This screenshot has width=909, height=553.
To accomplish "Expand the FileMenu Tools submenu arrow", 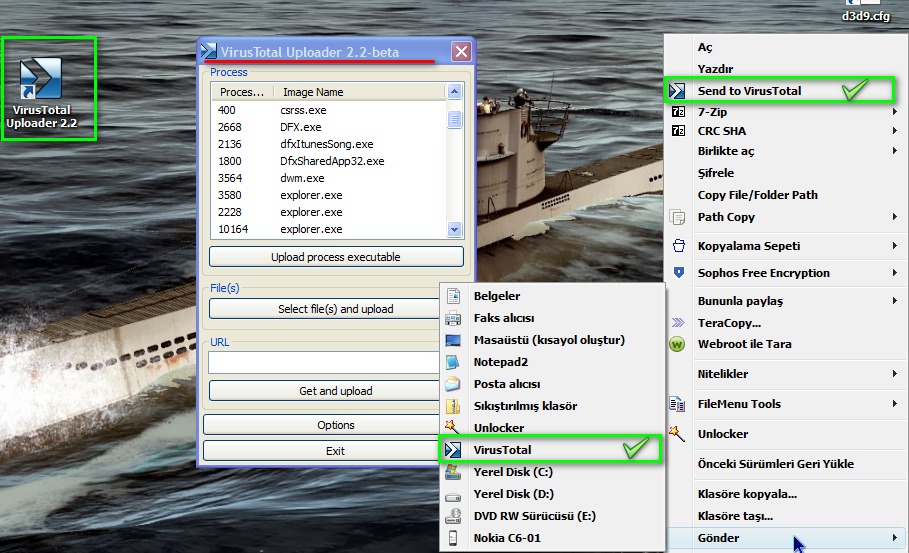I will click(895, 403).
